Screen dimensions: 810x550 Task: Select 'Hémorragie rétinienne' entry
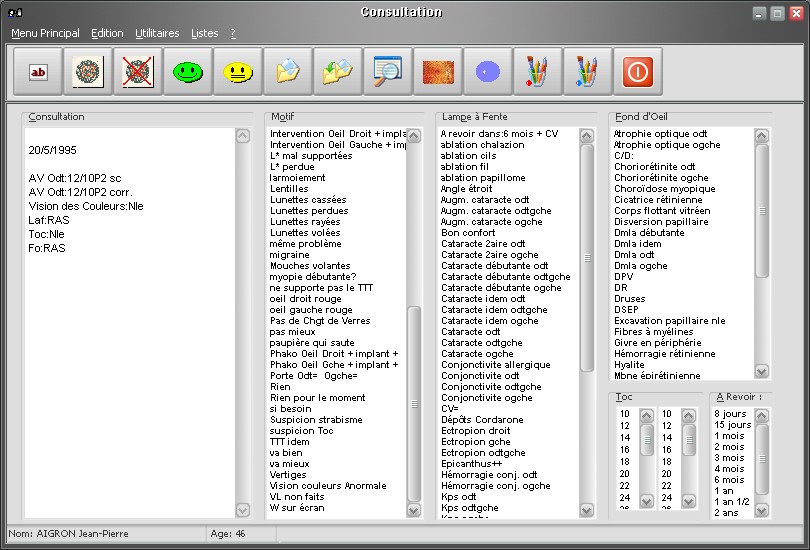[665, 354]
